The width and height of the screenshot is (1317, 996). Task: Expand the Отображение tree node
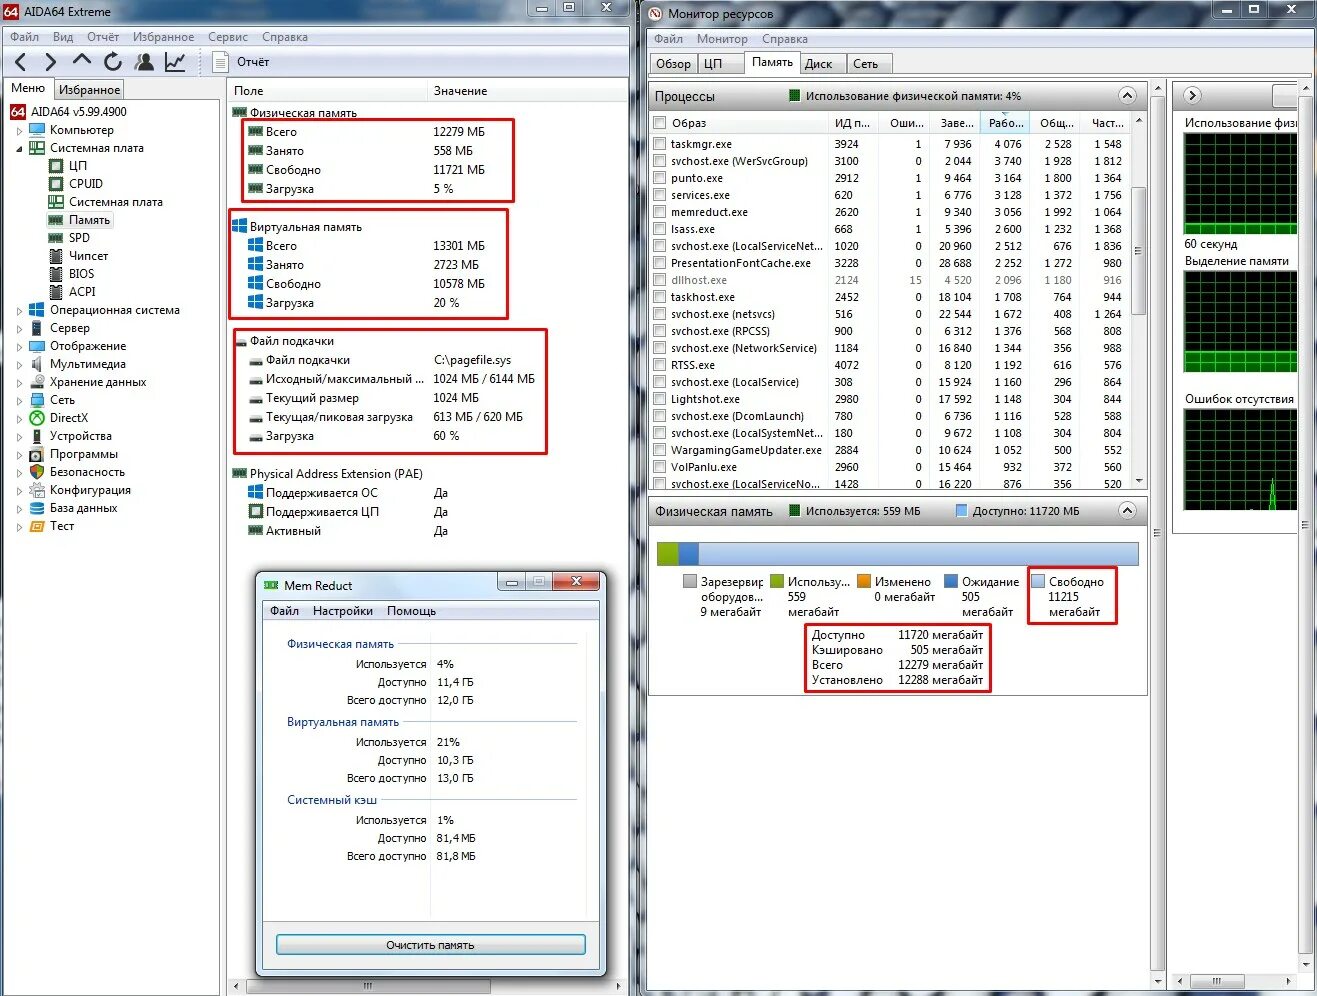19,346
